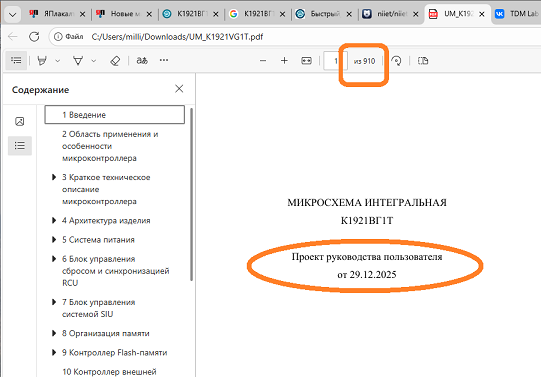Expand chapter 7 Блок управления системой SIU
The height and width of the screenshot is (377, 541).
tap(54, 302)
